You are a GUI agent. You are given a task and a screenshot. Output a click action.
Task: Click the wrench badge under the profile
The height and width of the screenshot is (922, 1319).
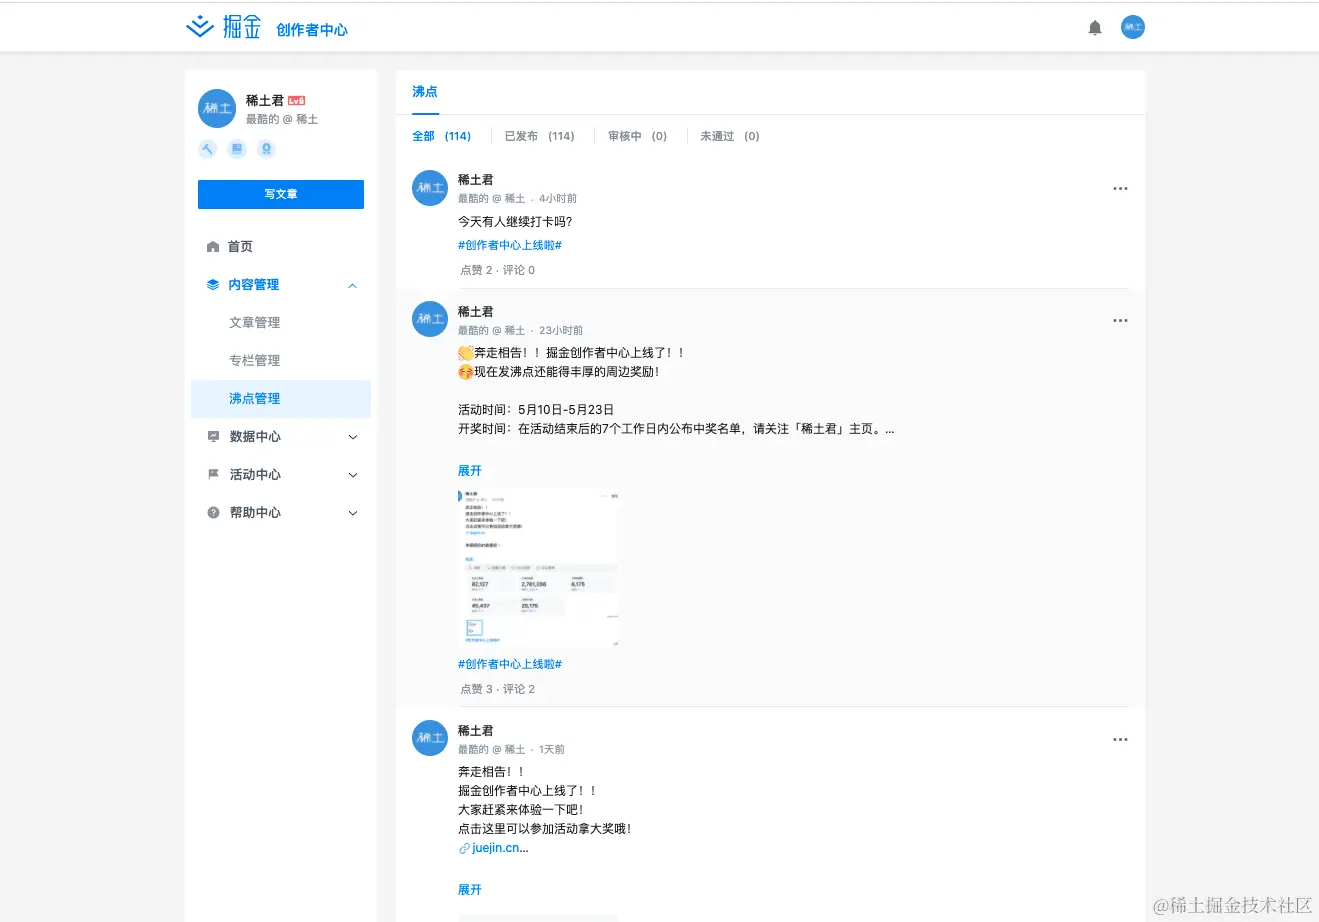(207, 149)
